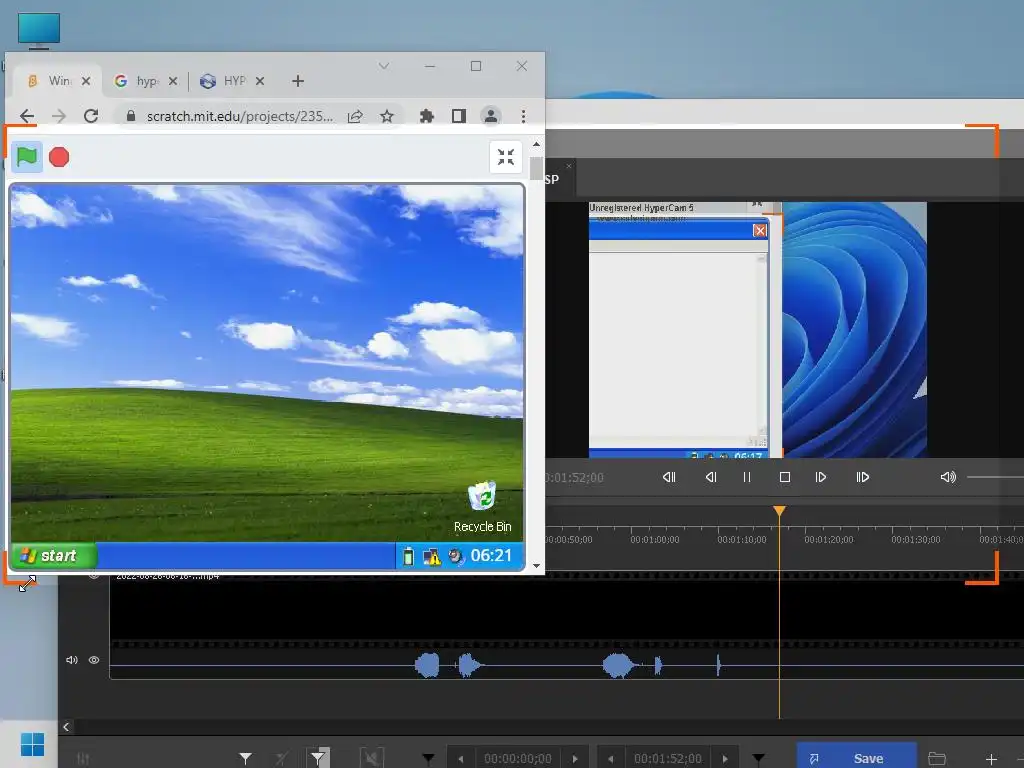Toggle audio track visibility eye
The height and width of the screenshot is (768, 1024).
94,660
